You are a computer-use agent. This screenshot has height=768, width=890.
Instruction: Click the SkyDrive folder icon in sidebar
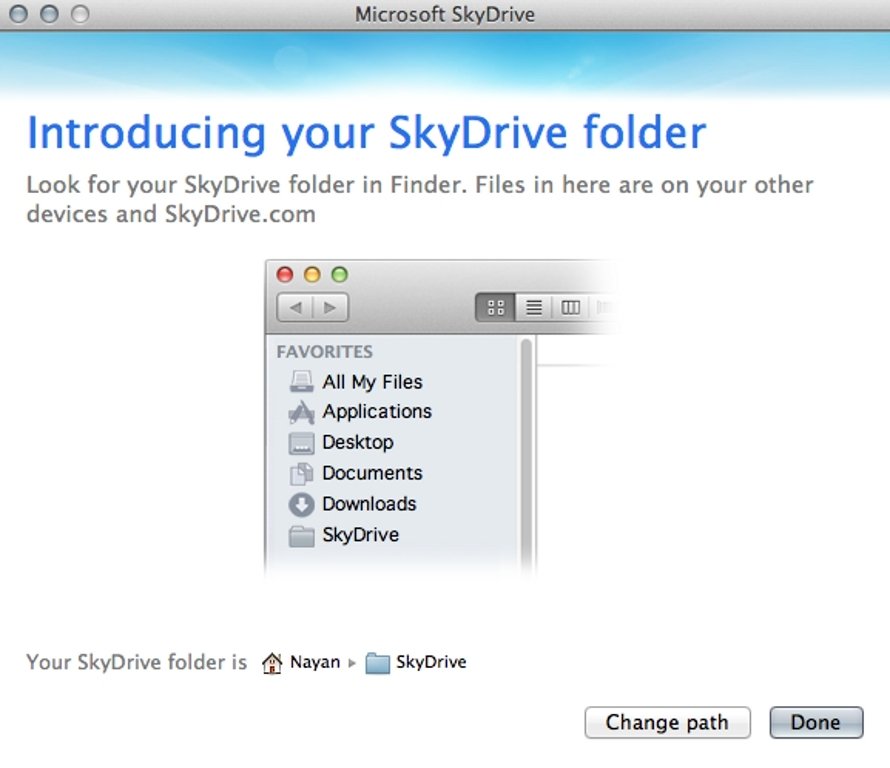[301, 536]
